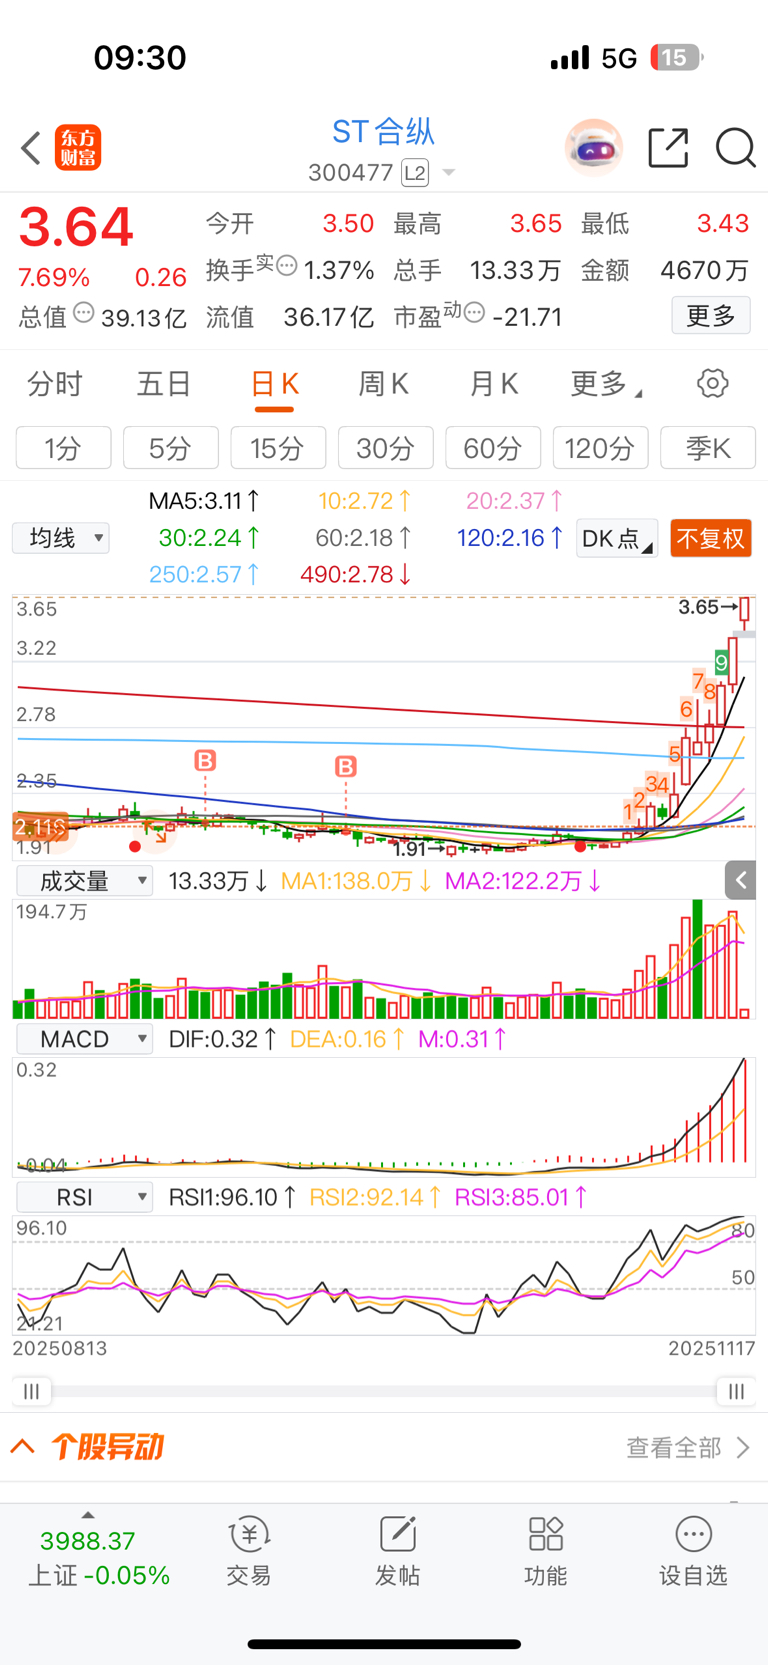Select the 120分 period button
This screenshot has width=769, height=1665.
click(601, 448)
